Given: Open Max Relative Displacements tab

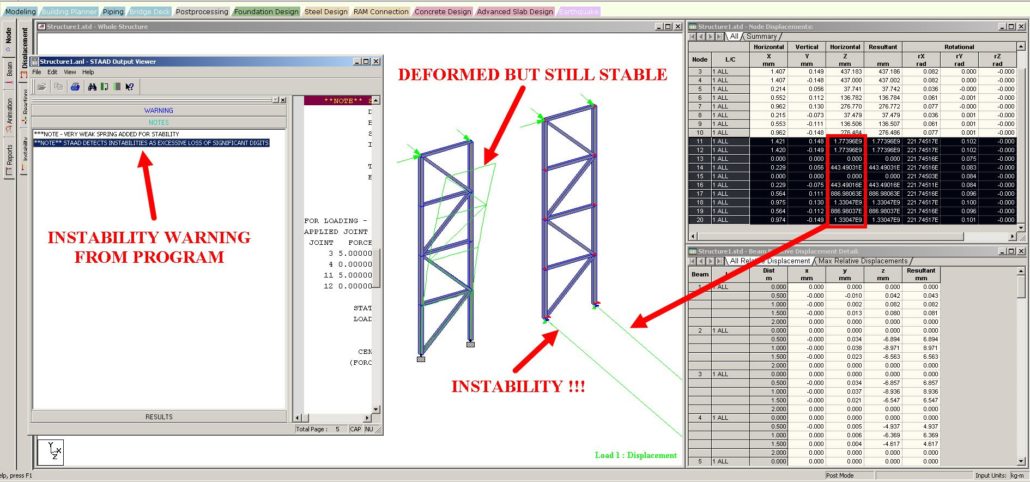Looking at the screenshot, I should coord(862,261).
